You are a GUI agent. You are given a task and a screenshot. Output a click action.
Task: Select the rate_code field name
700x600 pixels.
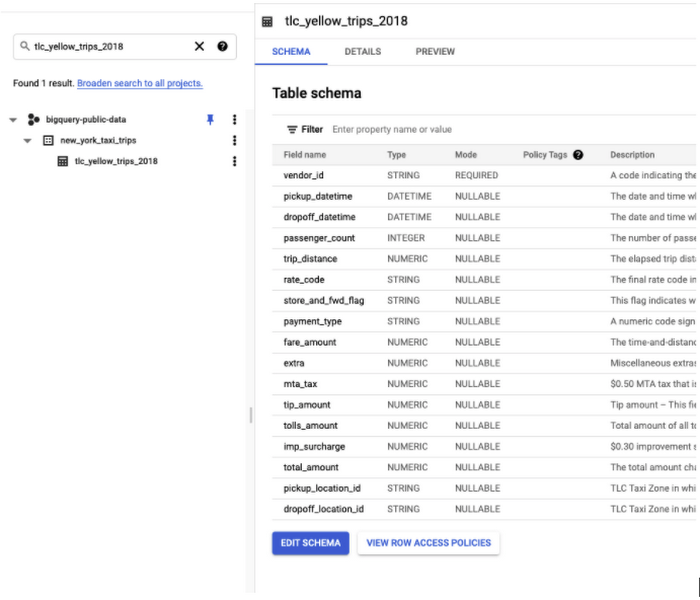coord(304,280)
